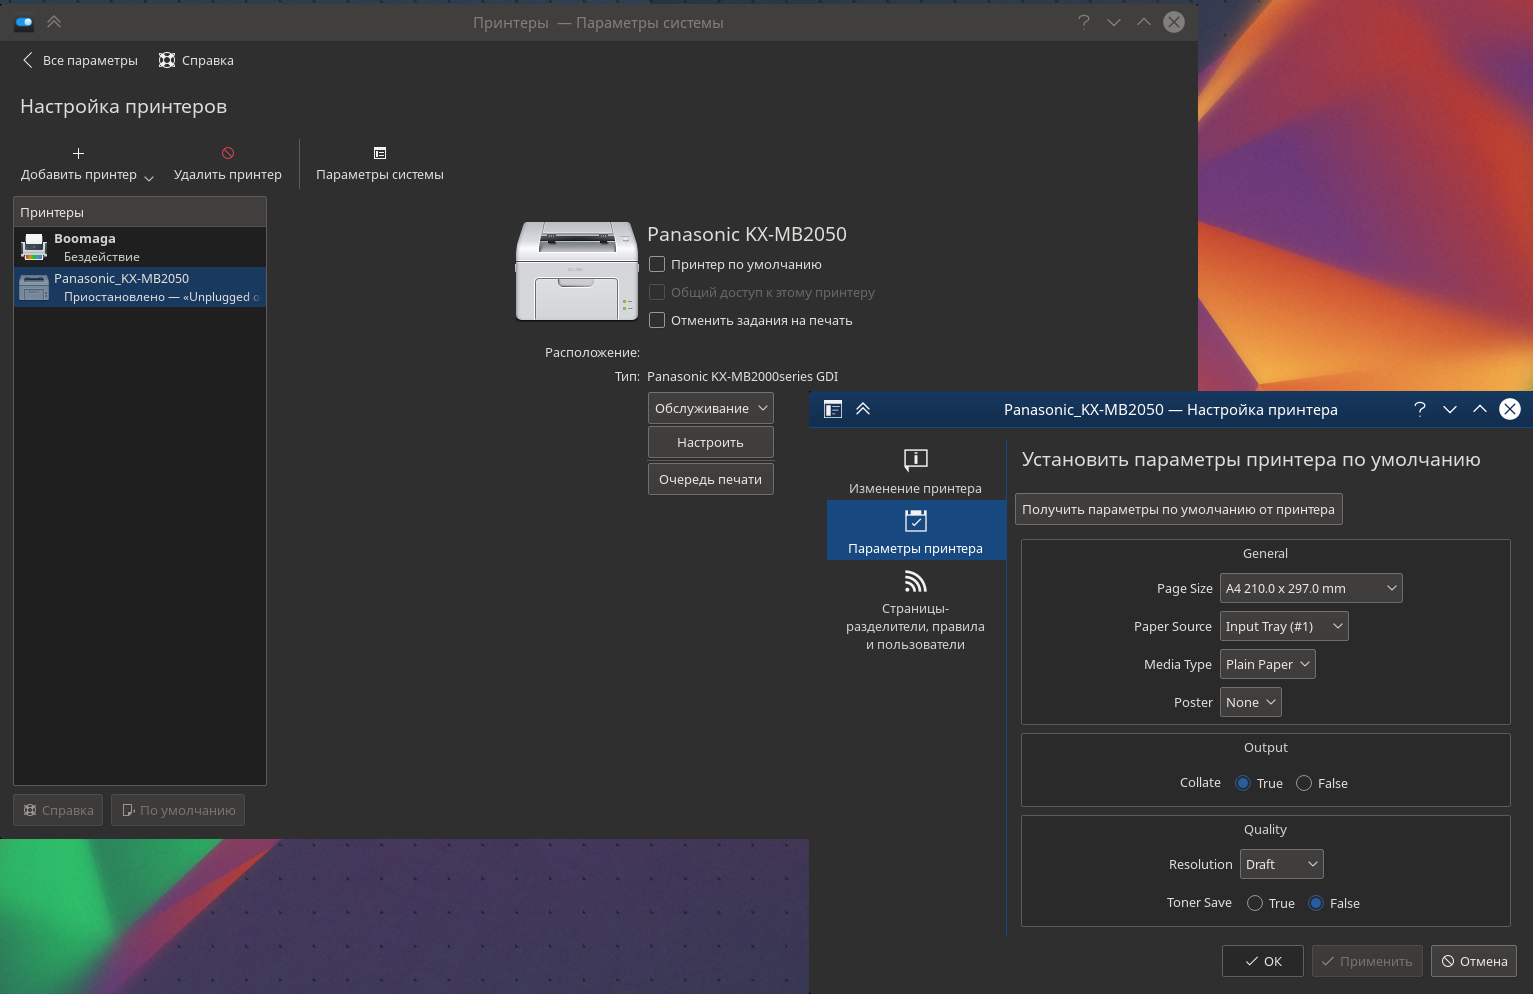Click the cancel icon on Отмена button

pyautogui.click(x=1448, y=962)
